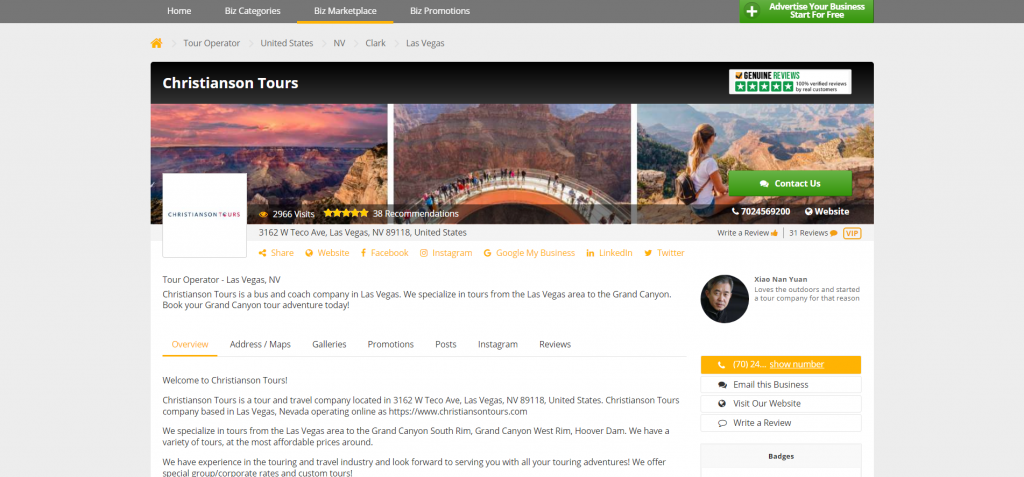Click the Christianson Tours logo thumbnail
The image size is (1024, 477).
coord(204,215)
